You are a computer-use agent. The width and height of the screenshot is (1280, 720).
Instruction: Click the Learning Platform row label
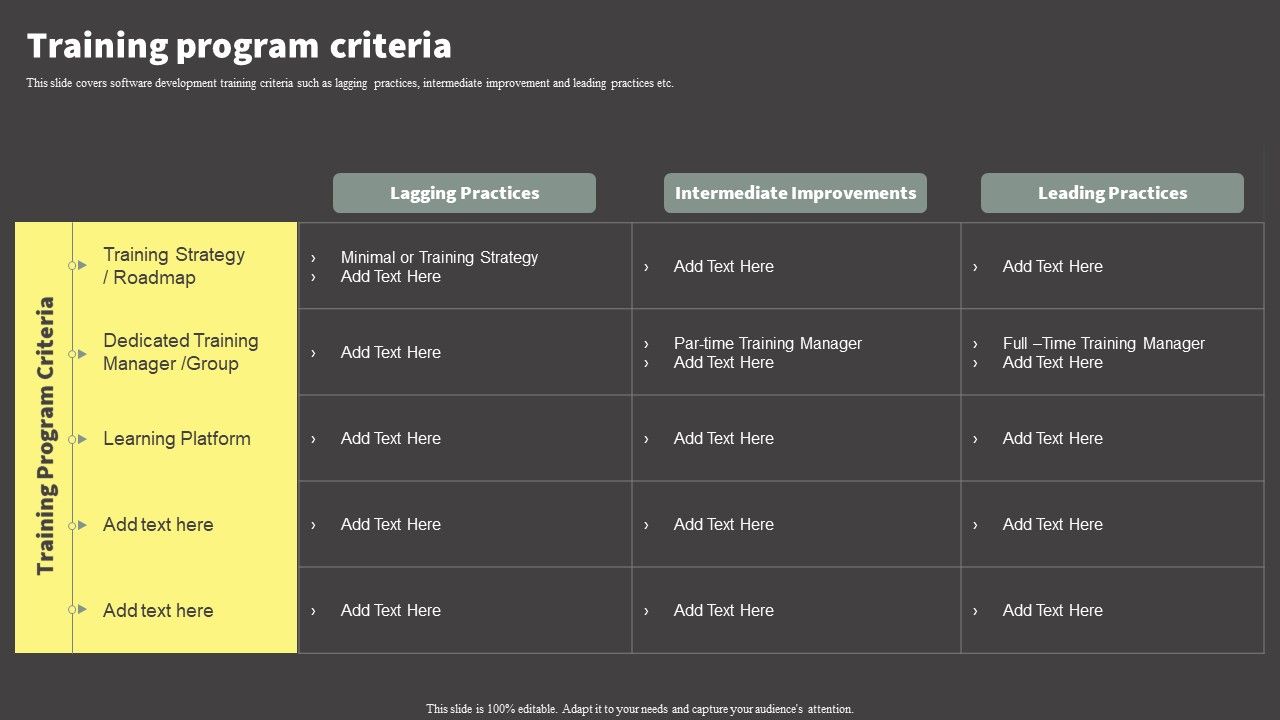tap(177, 438)
